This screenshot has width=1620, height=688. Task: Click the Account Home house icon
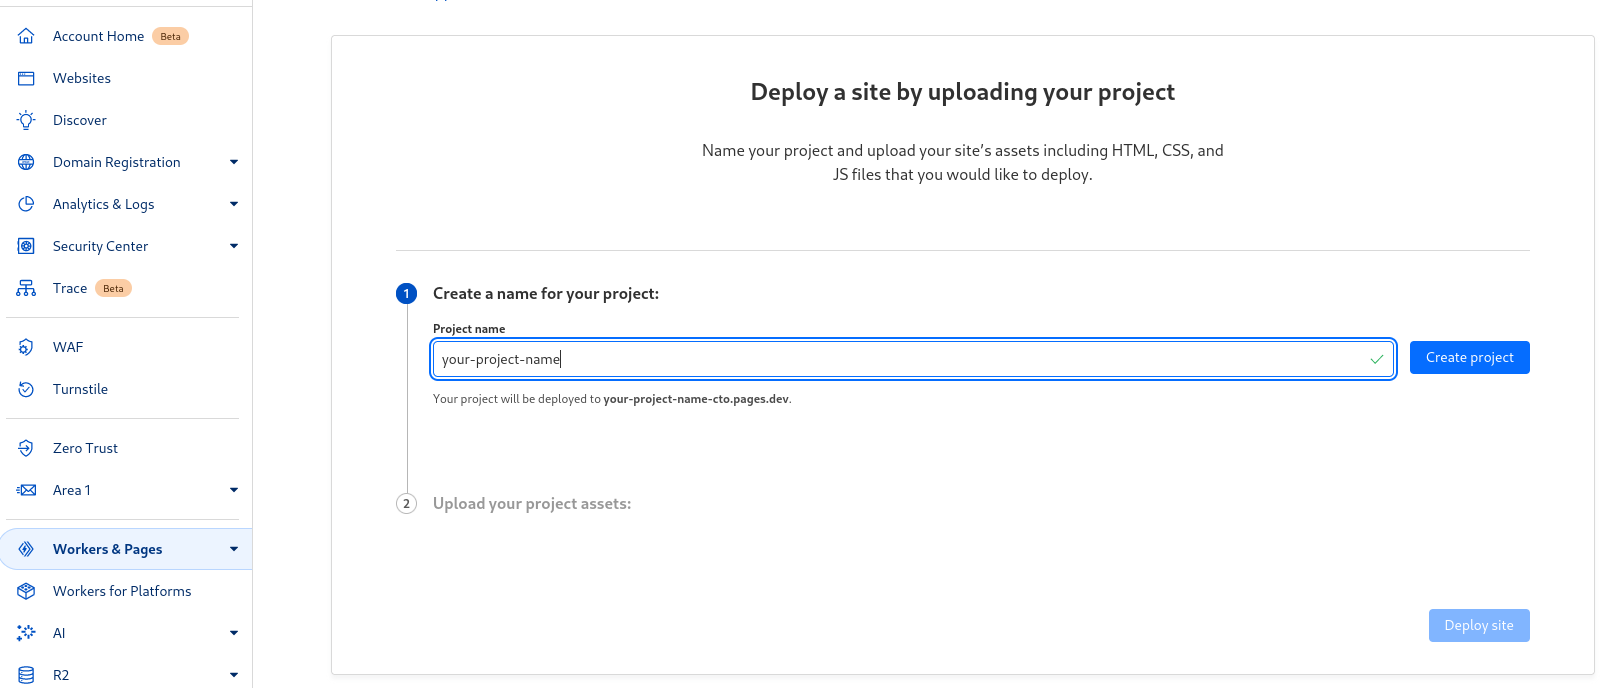pyautogui.click(x=25, y=36)
